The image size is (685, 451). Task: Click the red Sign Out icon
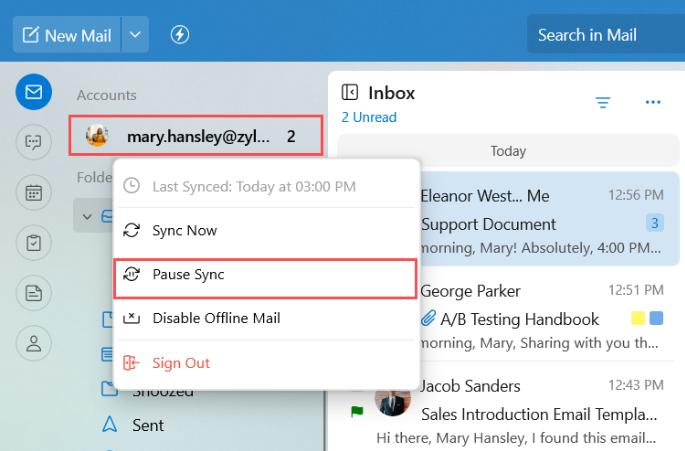click(x=131, y=363)
